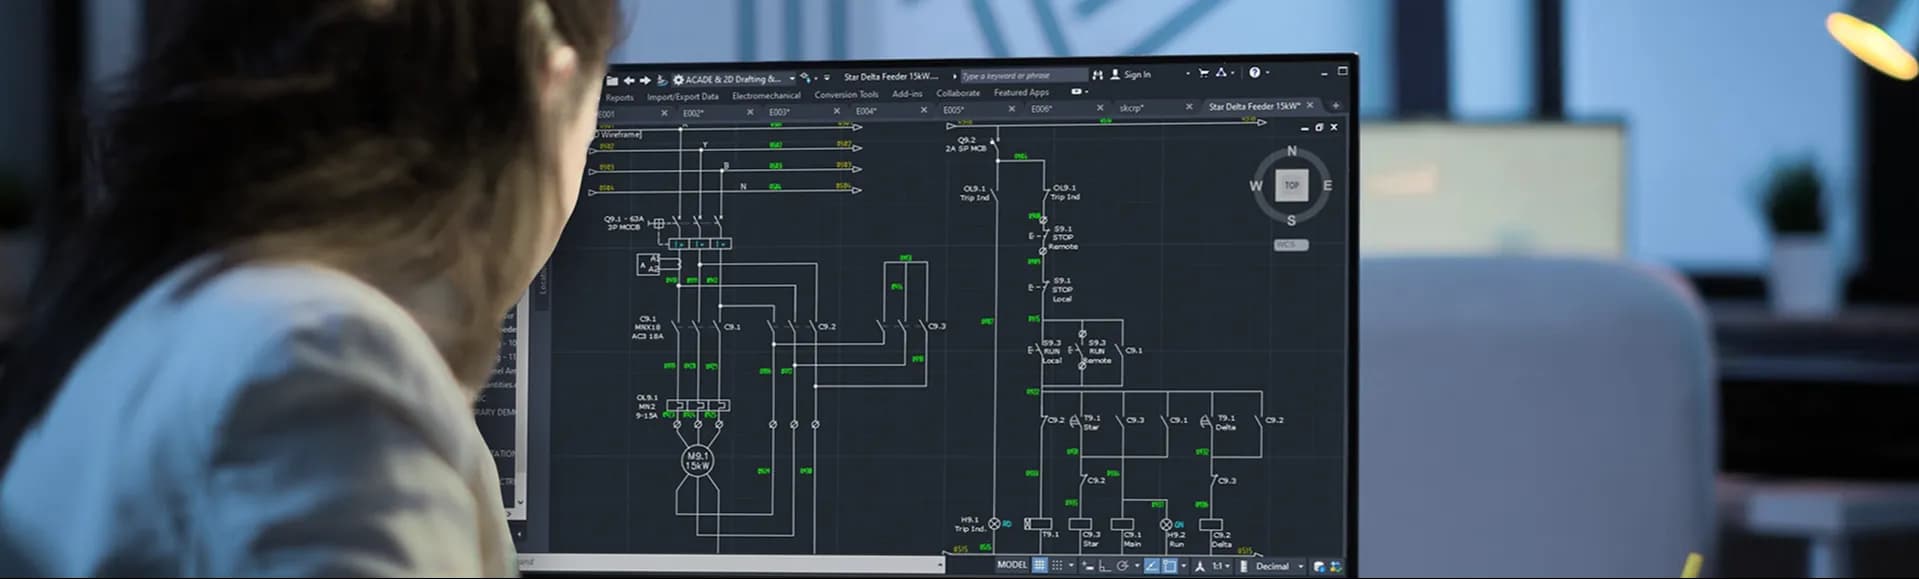Screen dimensions: 1919x579
Task: Click the S direction on the ViewCube compass
Action: click(1291, 220)
